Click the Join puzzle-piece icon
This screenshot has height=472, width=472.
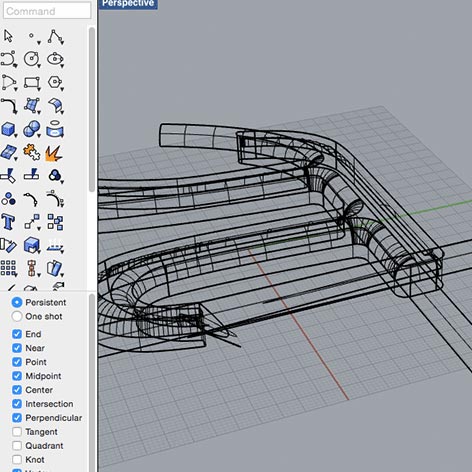32,152
